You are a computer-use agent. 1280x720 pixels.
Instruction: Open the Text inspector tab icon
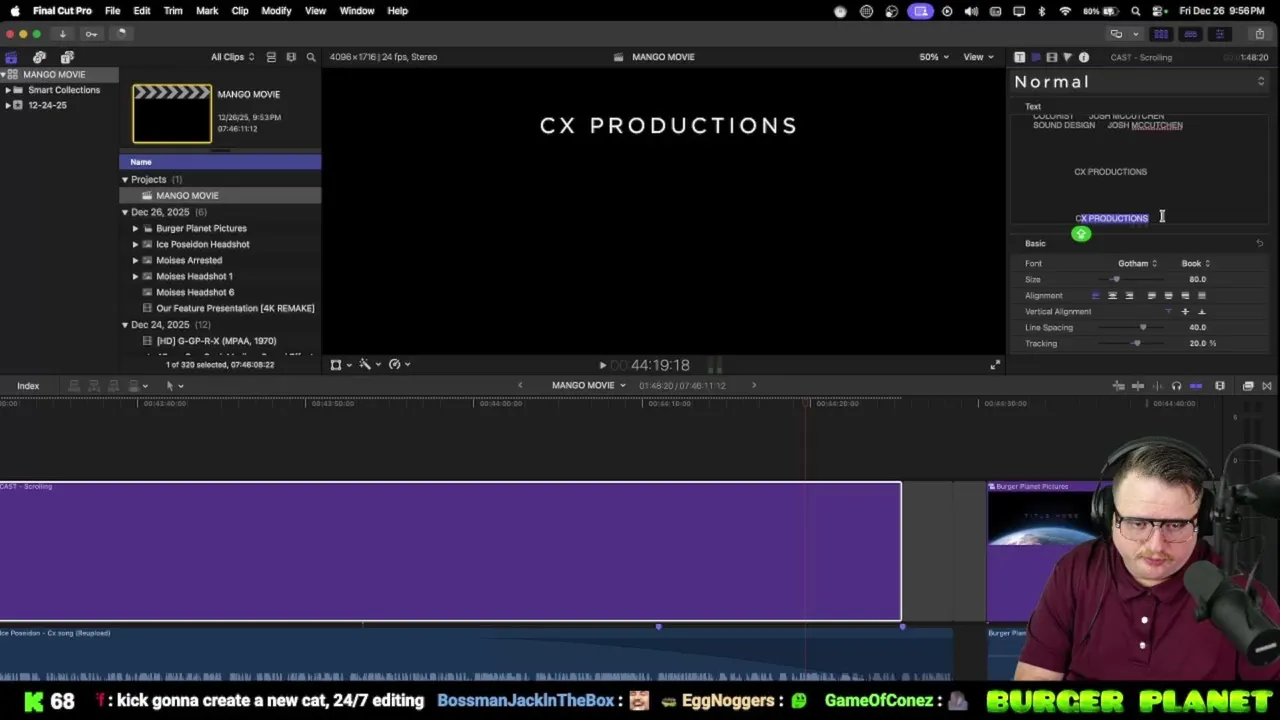[1019, 57]
